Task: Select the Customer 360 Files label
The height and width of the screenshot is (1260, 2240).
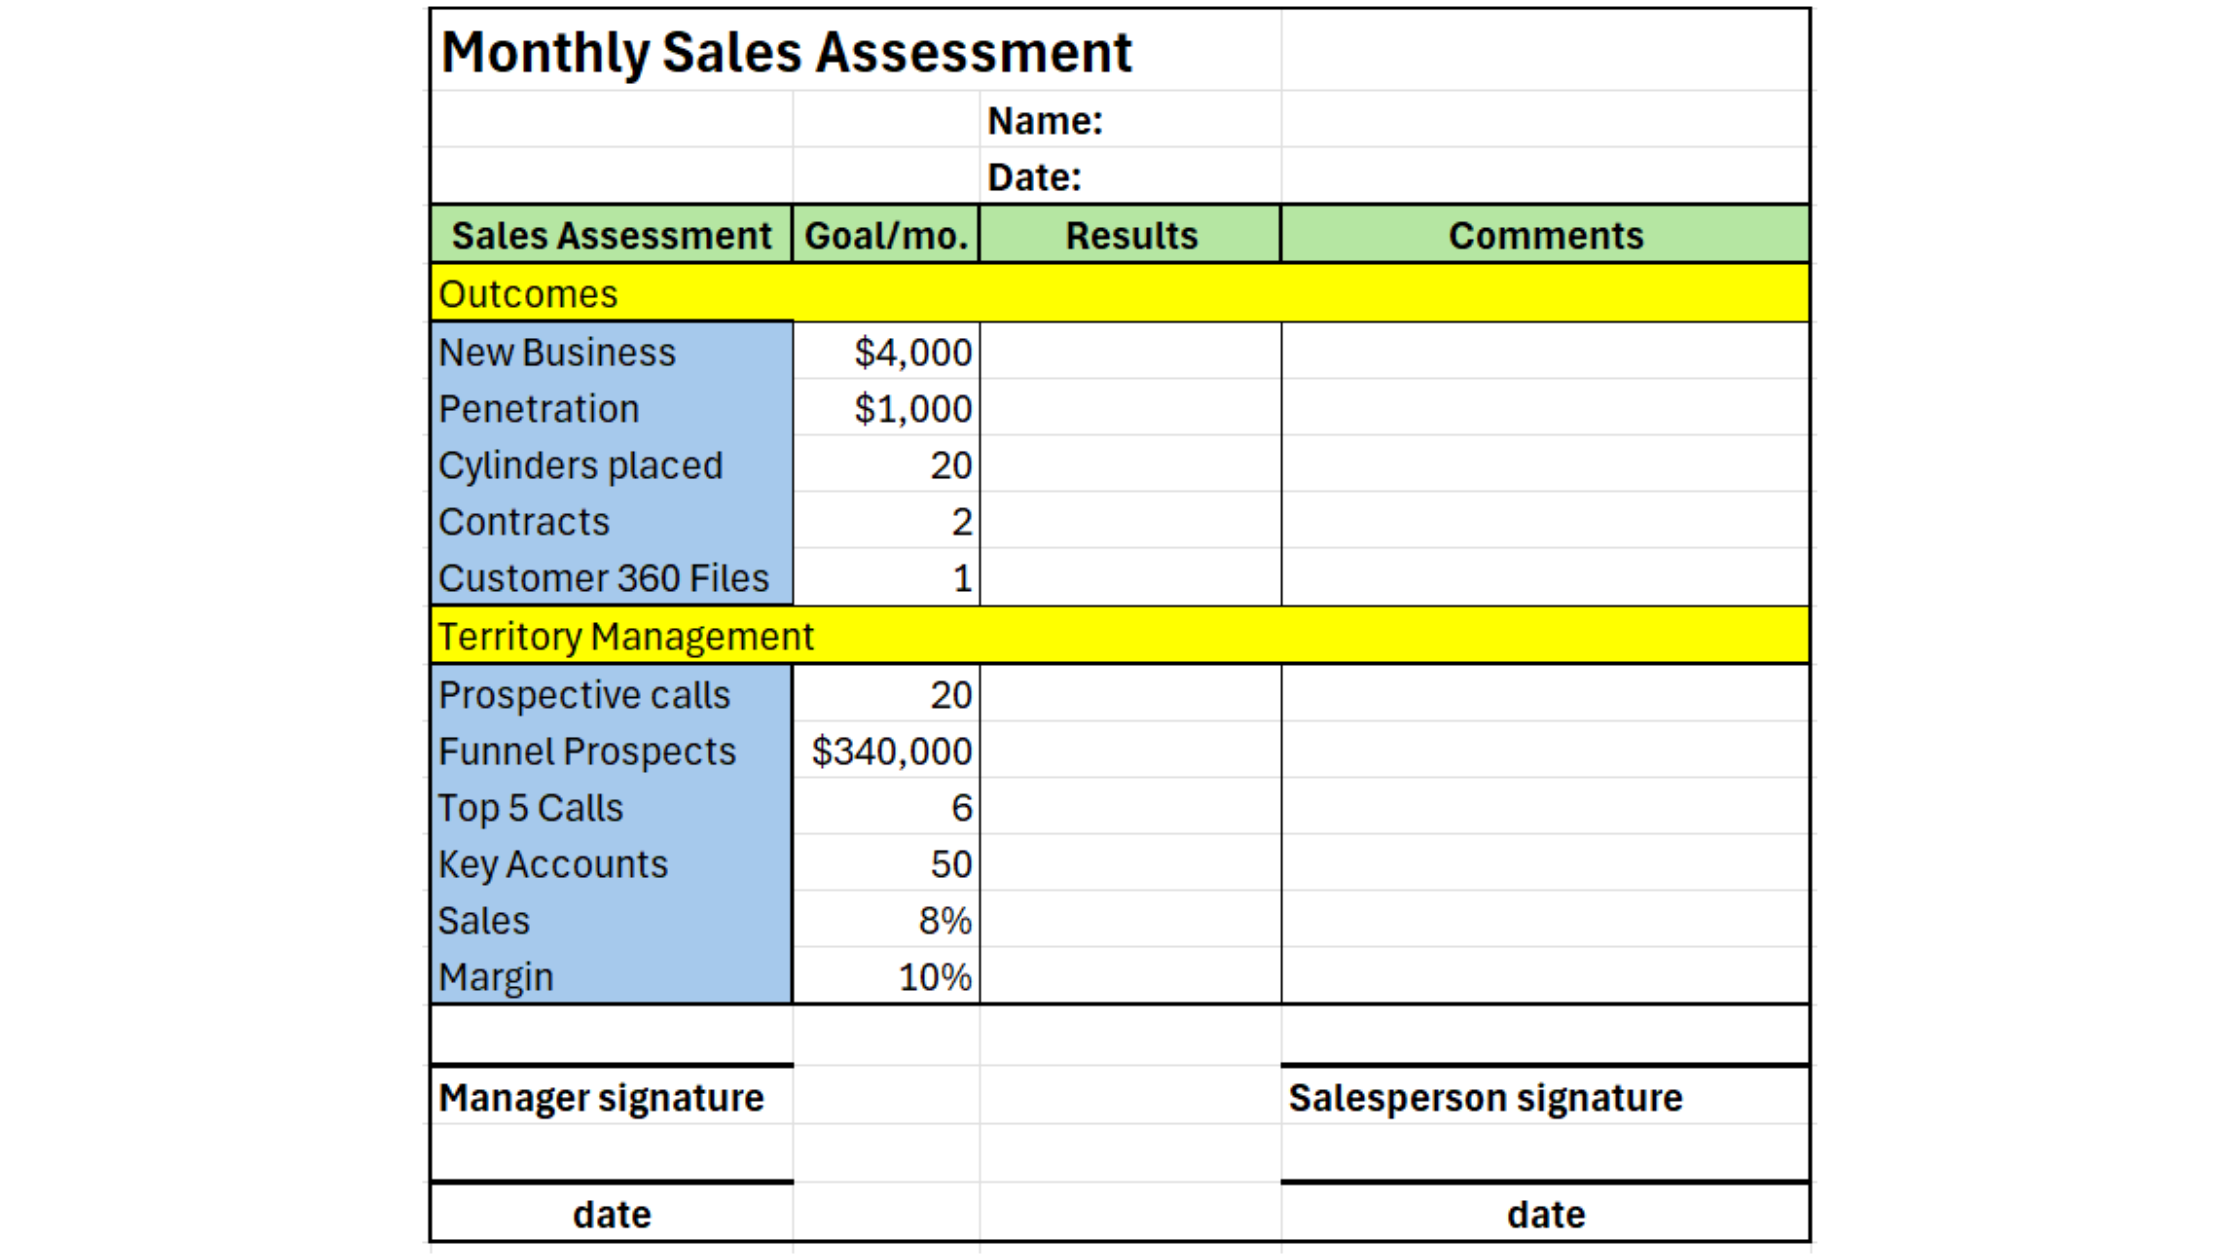Action: (x=611, y=577)
